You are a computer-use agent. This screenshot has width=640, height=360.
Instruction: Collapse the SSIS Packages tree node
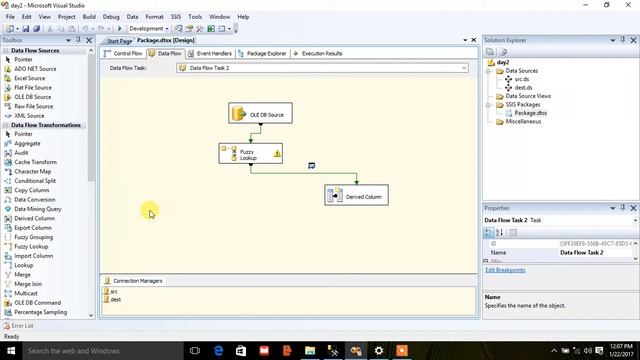488,105
